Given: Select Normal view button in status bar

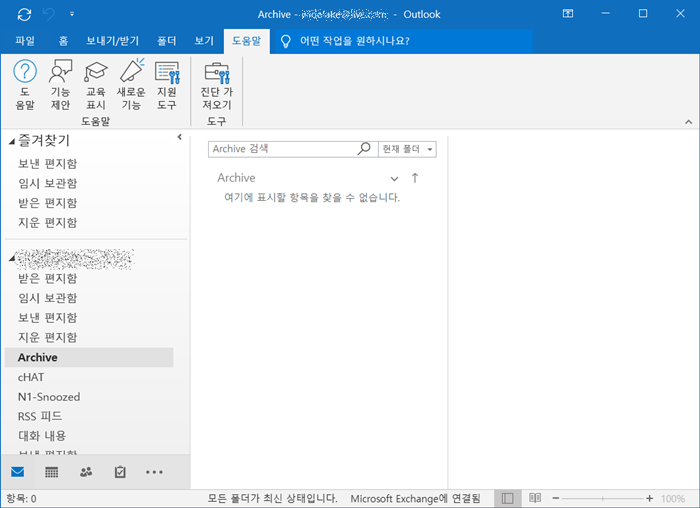Looking at the screenshot, I should point(508,498).
